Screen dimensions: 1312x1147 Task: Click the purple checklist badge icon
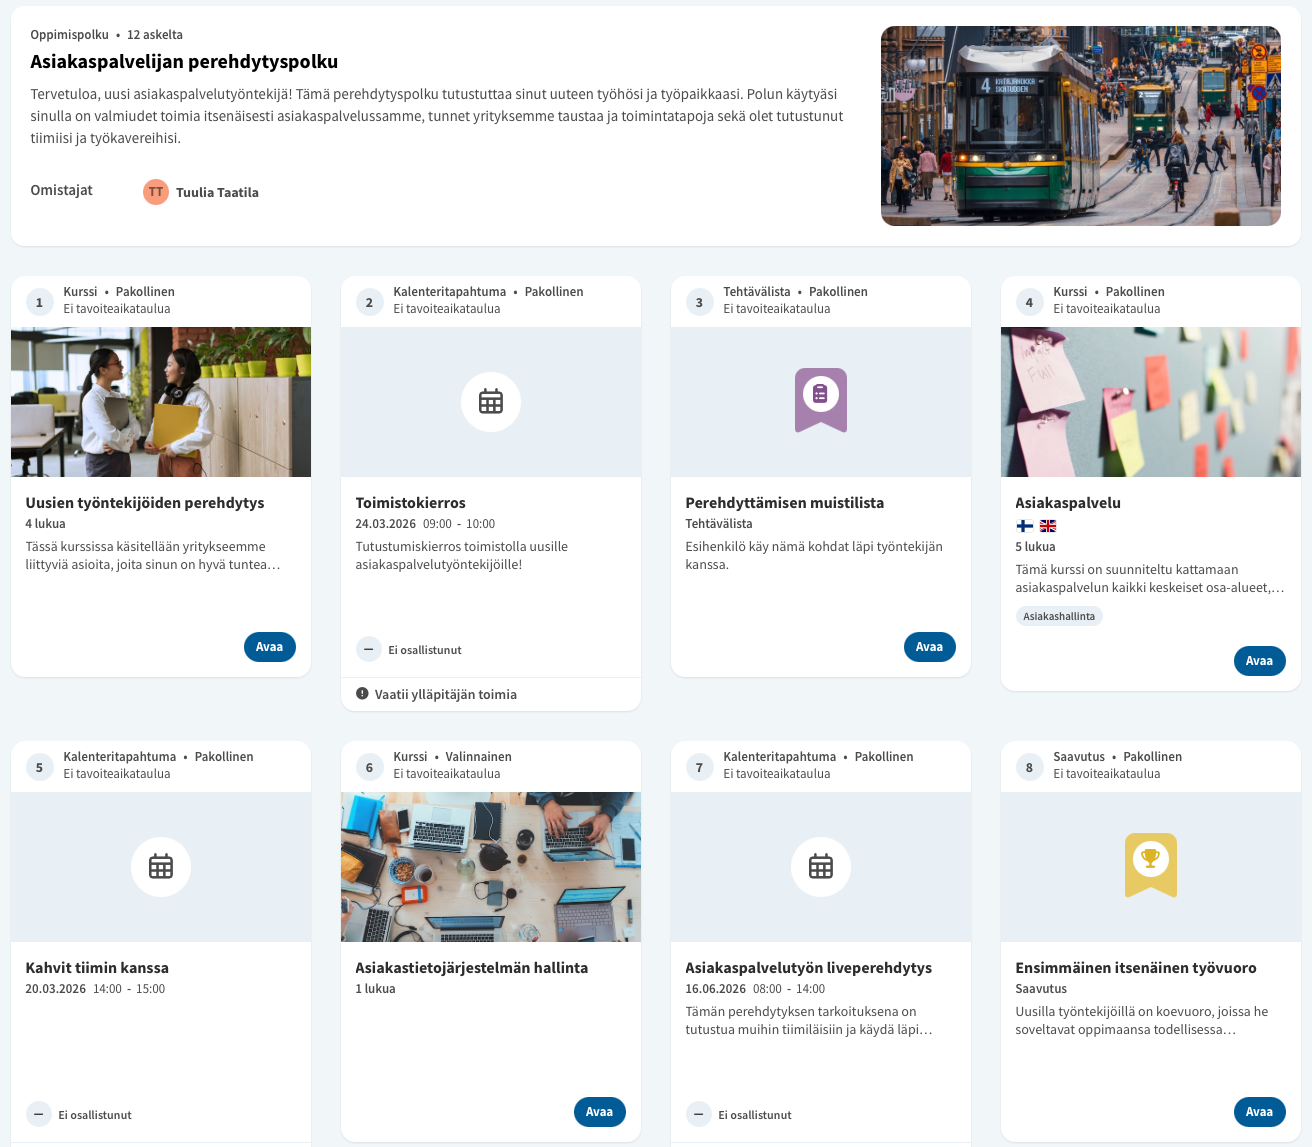[x=821, y=400]
